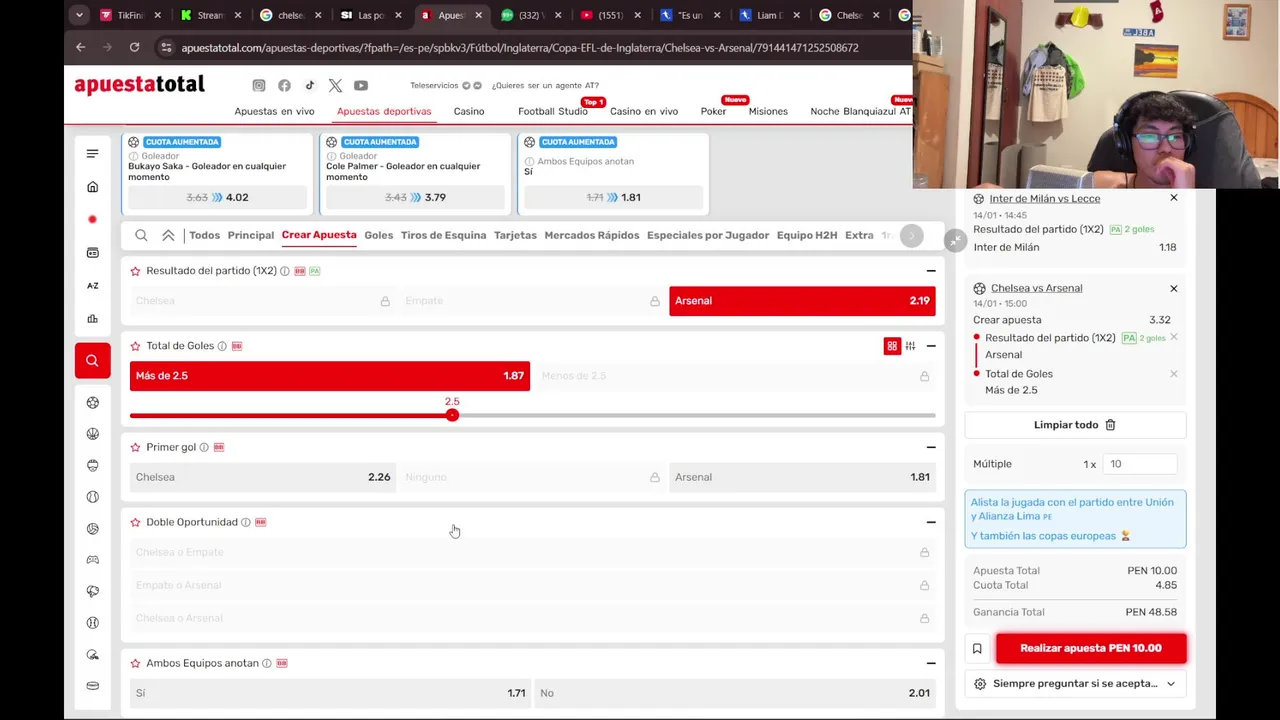Click info icon next to Primer gol

point(204,447)
